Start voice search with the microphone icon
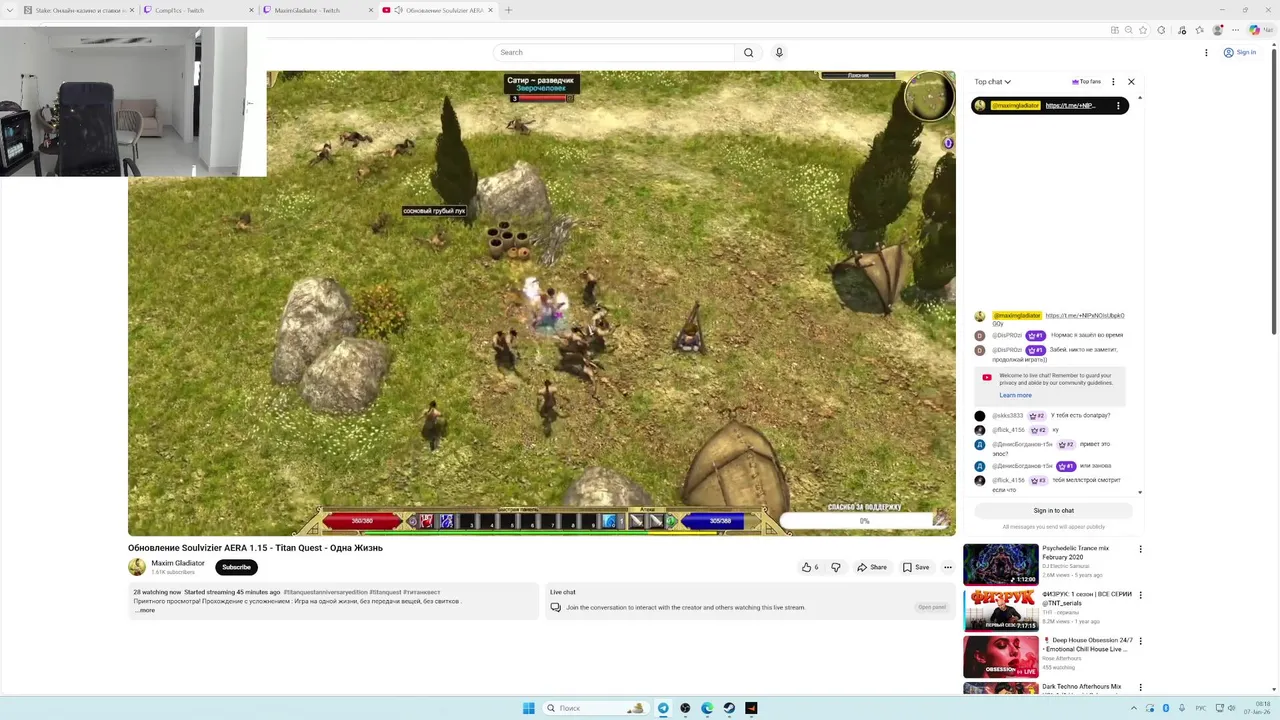 779,52
